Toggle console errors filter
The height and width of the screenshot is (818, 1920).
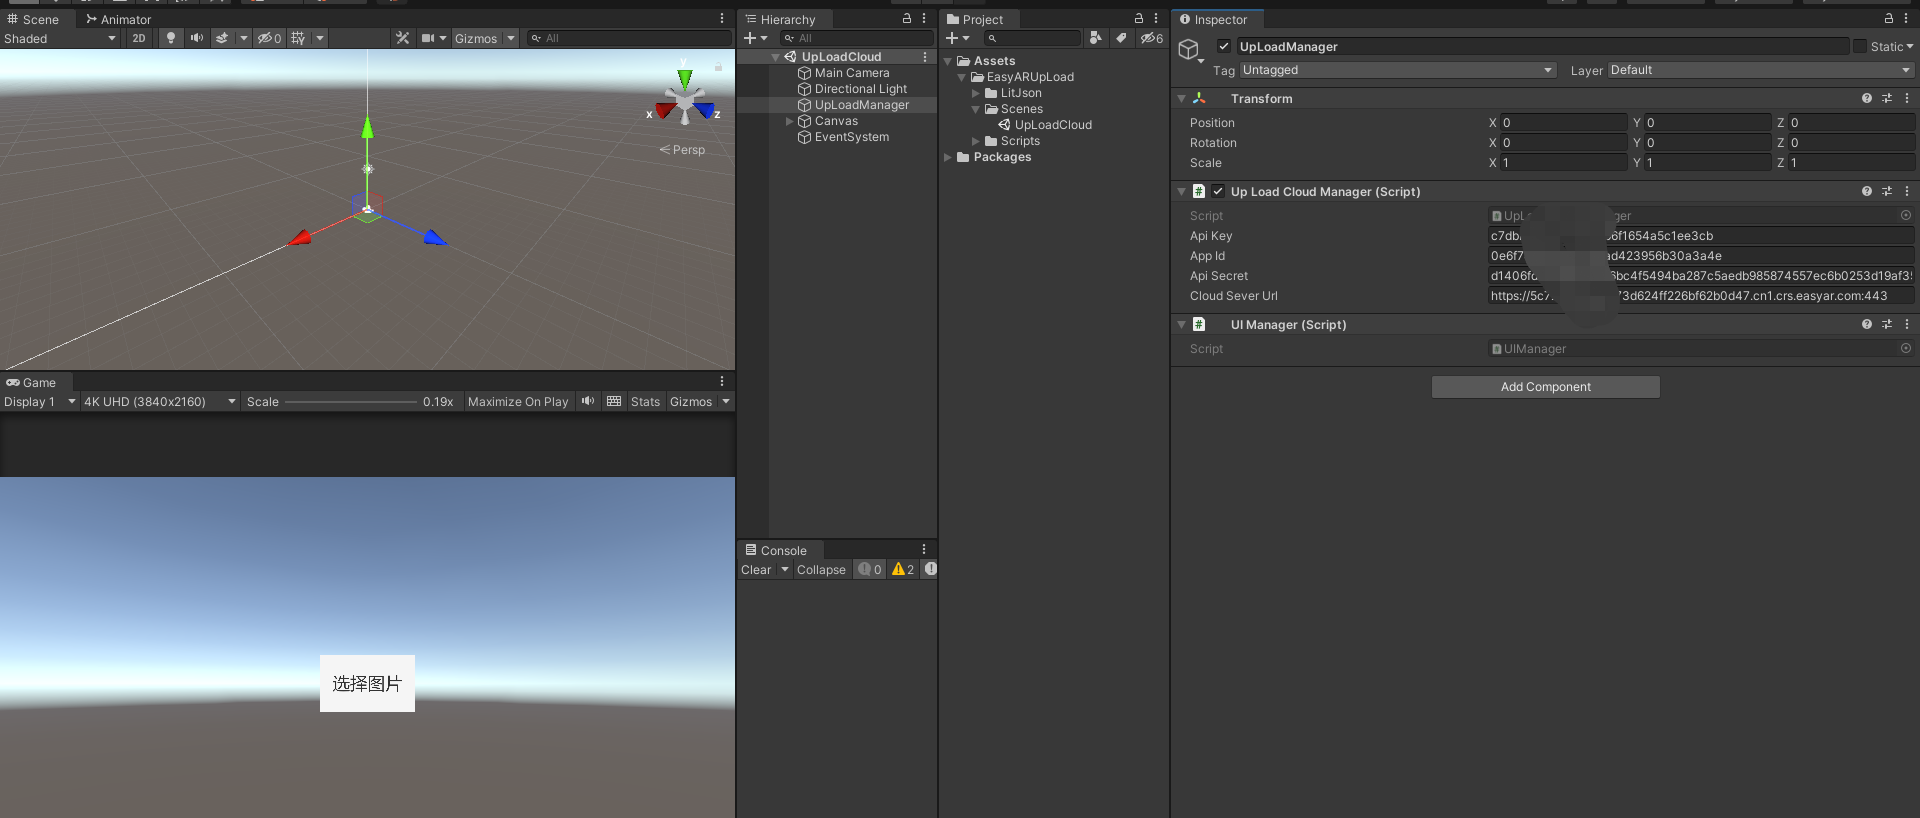point(930,569)
